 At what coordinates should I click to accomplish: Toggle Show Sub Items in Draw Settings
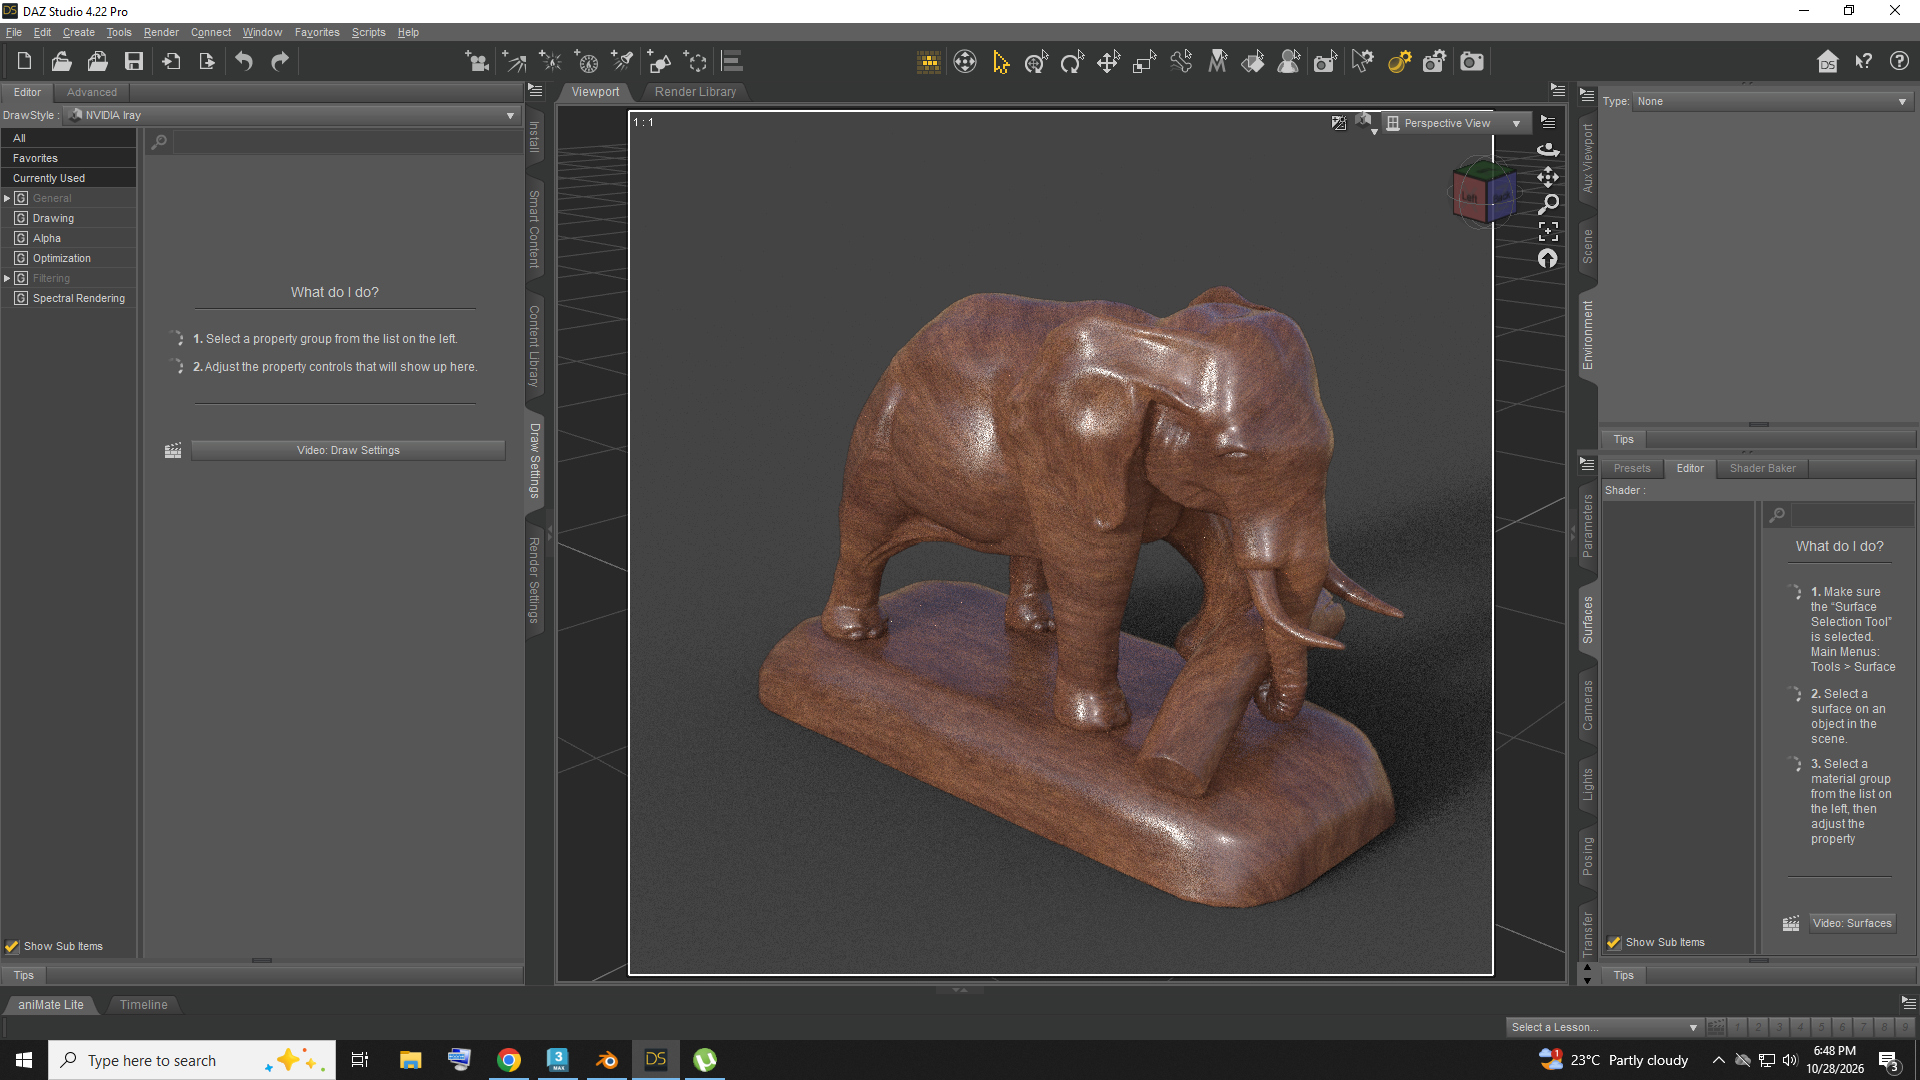click(x=12, y=946)
